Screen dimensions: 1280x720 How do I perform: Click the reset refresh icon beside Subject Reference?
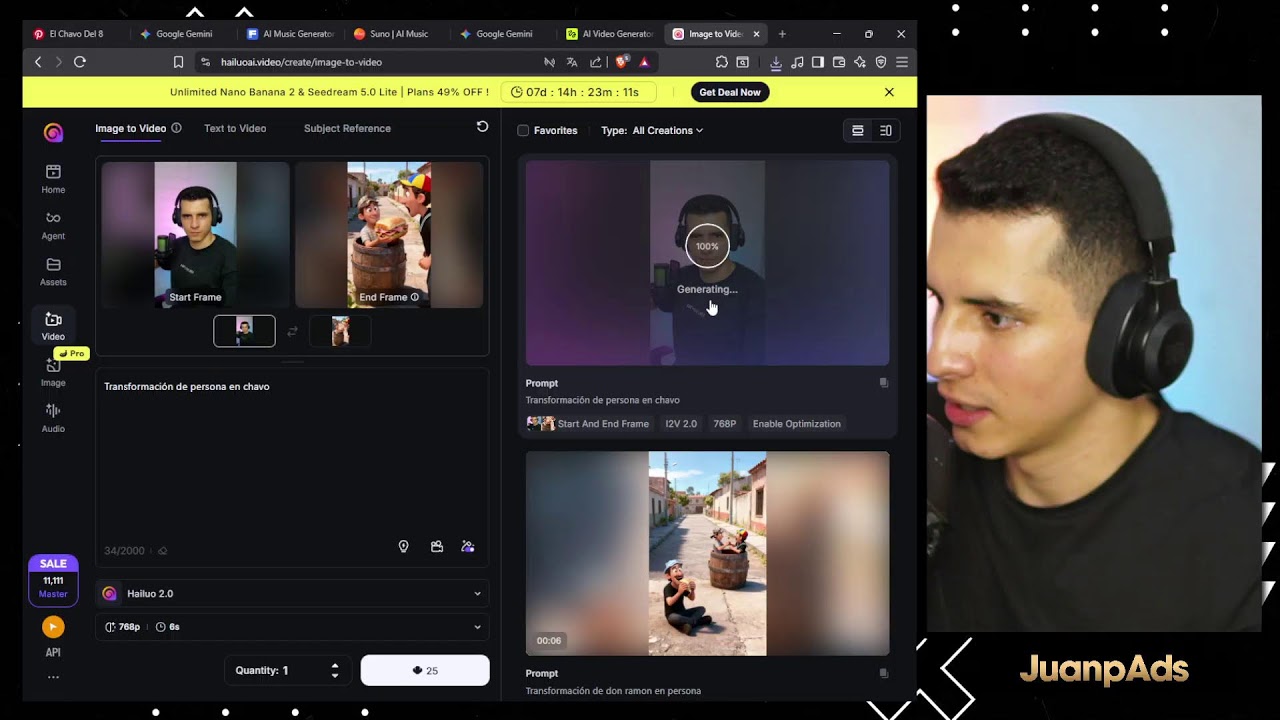[x=482, y=127]
